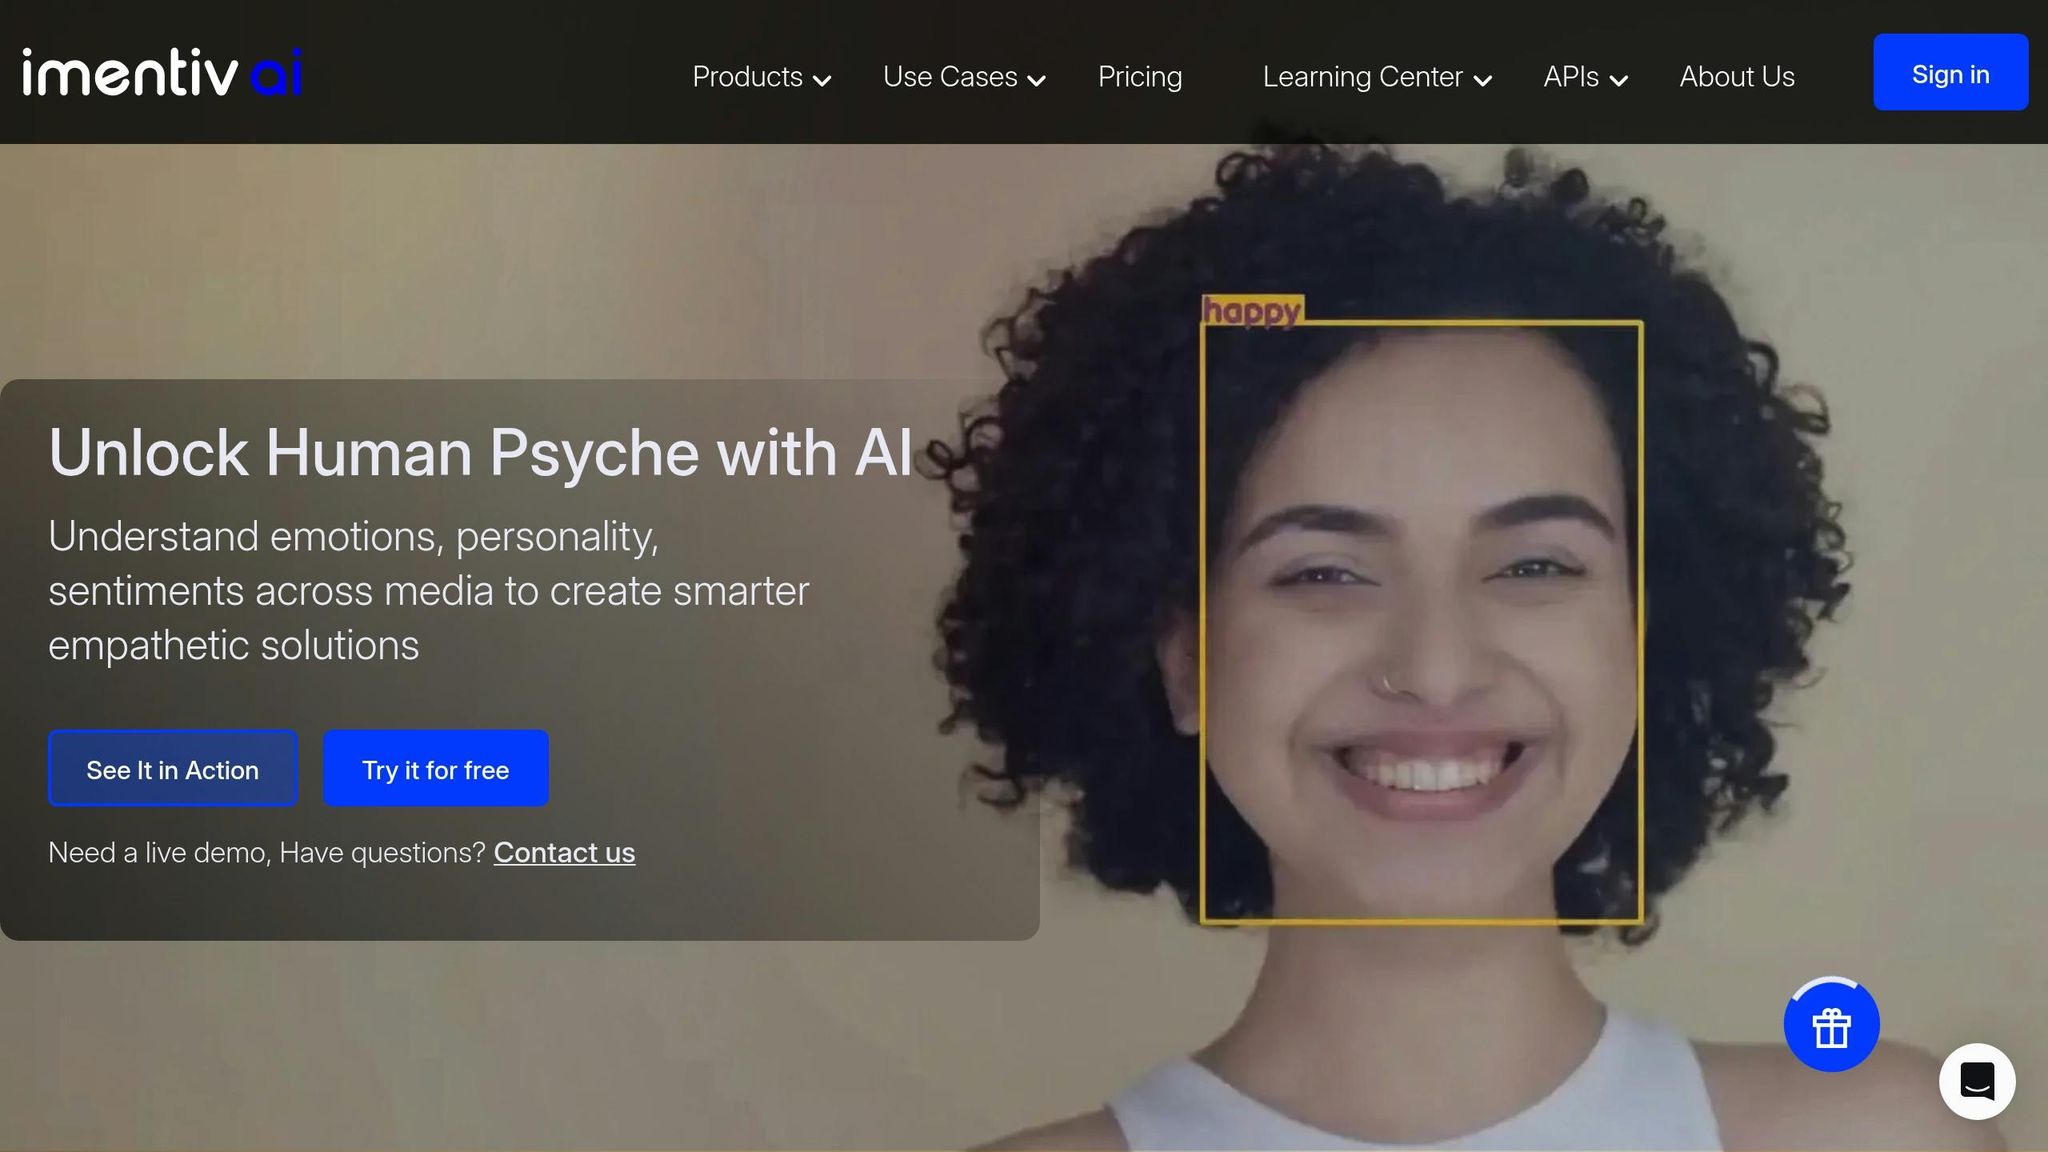Open the chat messenger widget

click(1977, 1081)
